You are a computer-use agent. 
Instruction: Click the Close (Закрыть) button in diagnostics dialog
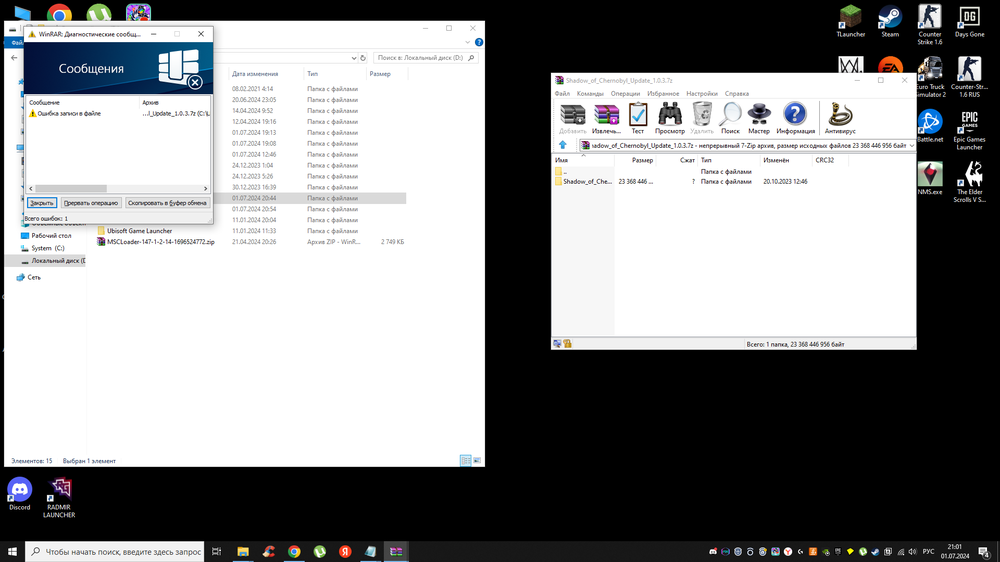(x=42, y=203)
